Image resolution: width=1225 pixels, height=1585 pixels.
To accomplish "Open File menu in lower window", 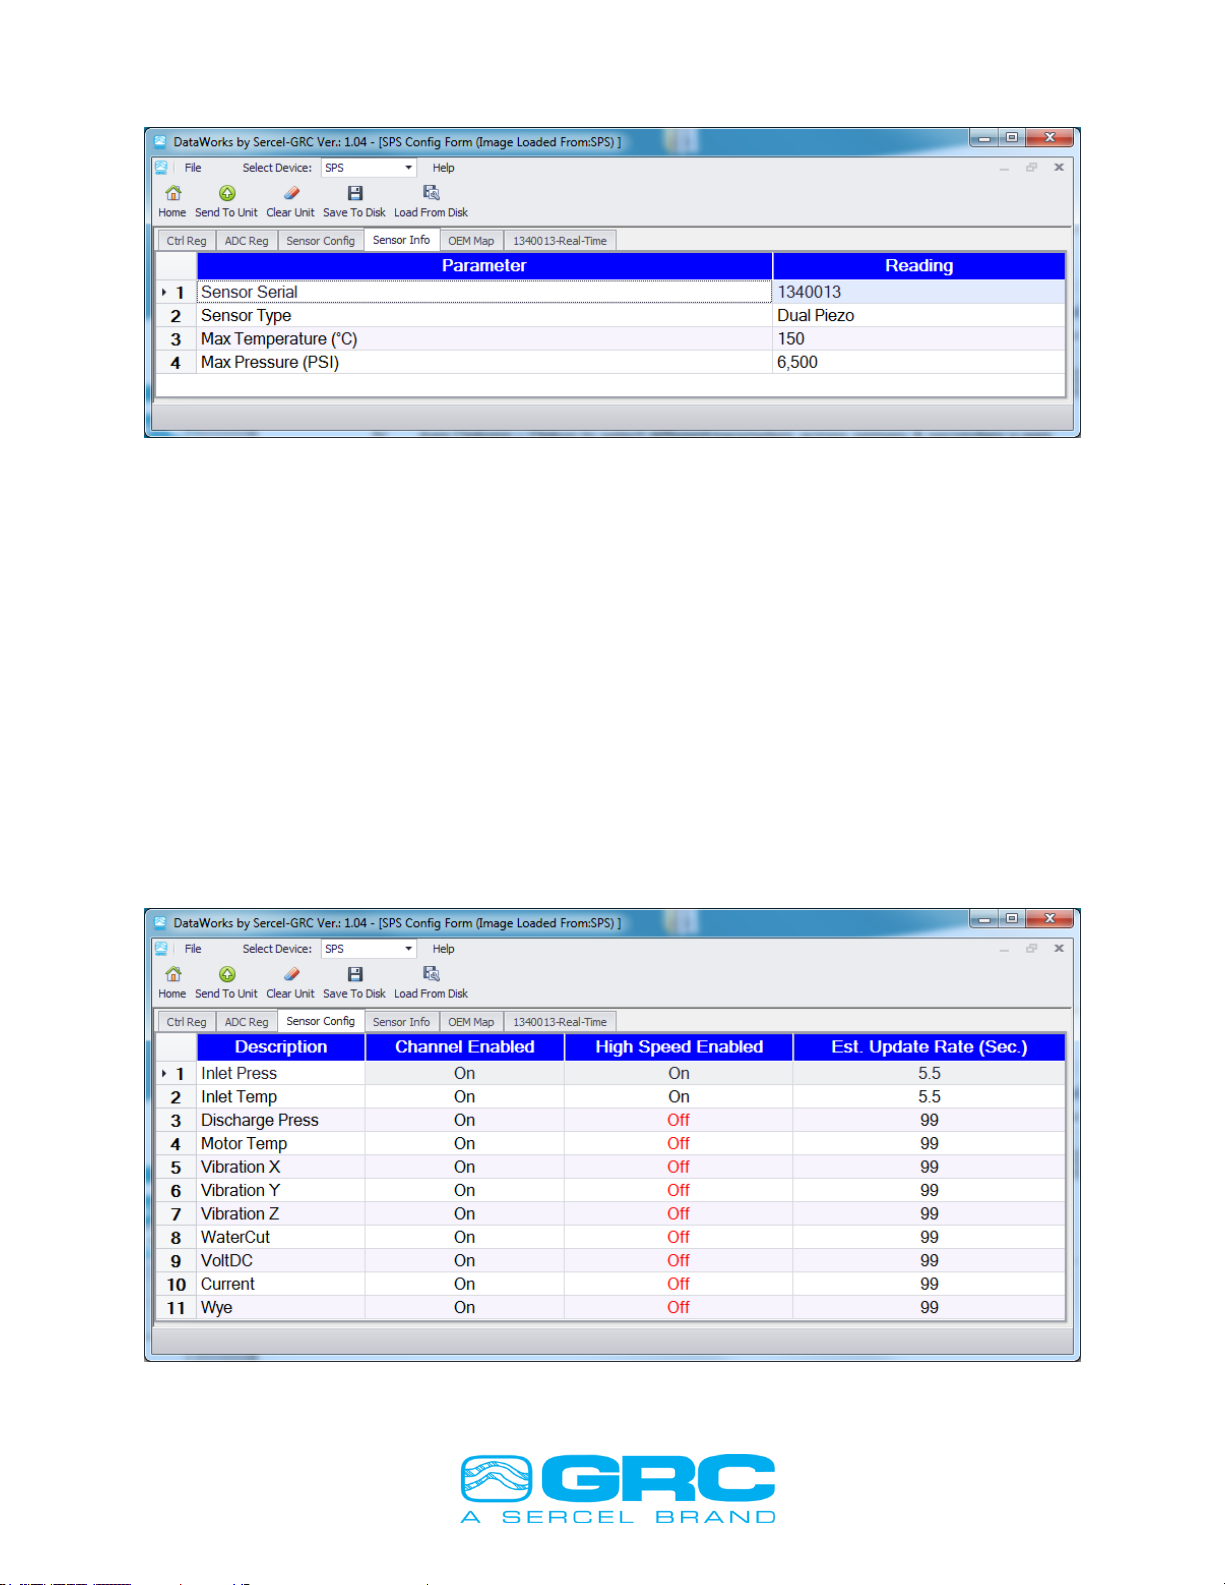I will point(193,949).
